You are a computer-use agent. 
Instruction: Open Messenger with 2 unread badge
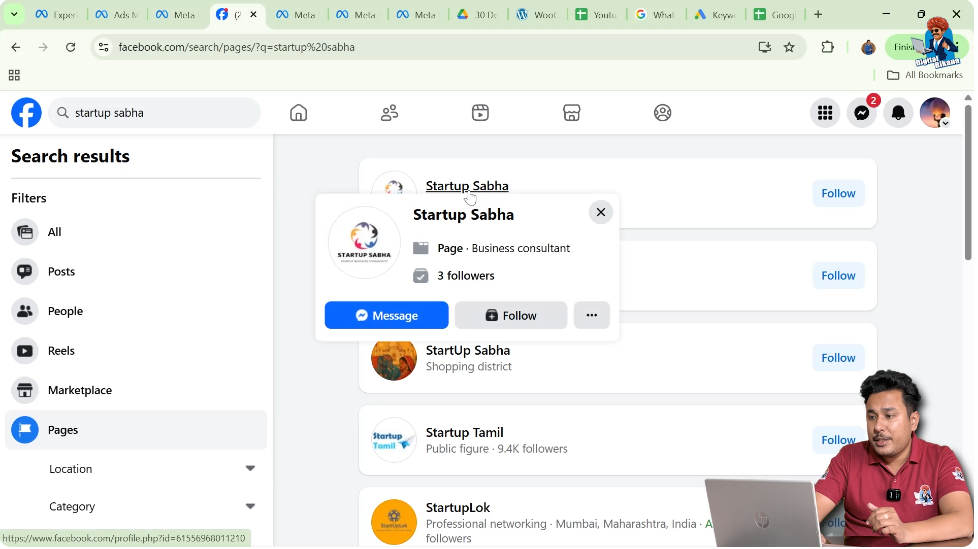[862, 113]
